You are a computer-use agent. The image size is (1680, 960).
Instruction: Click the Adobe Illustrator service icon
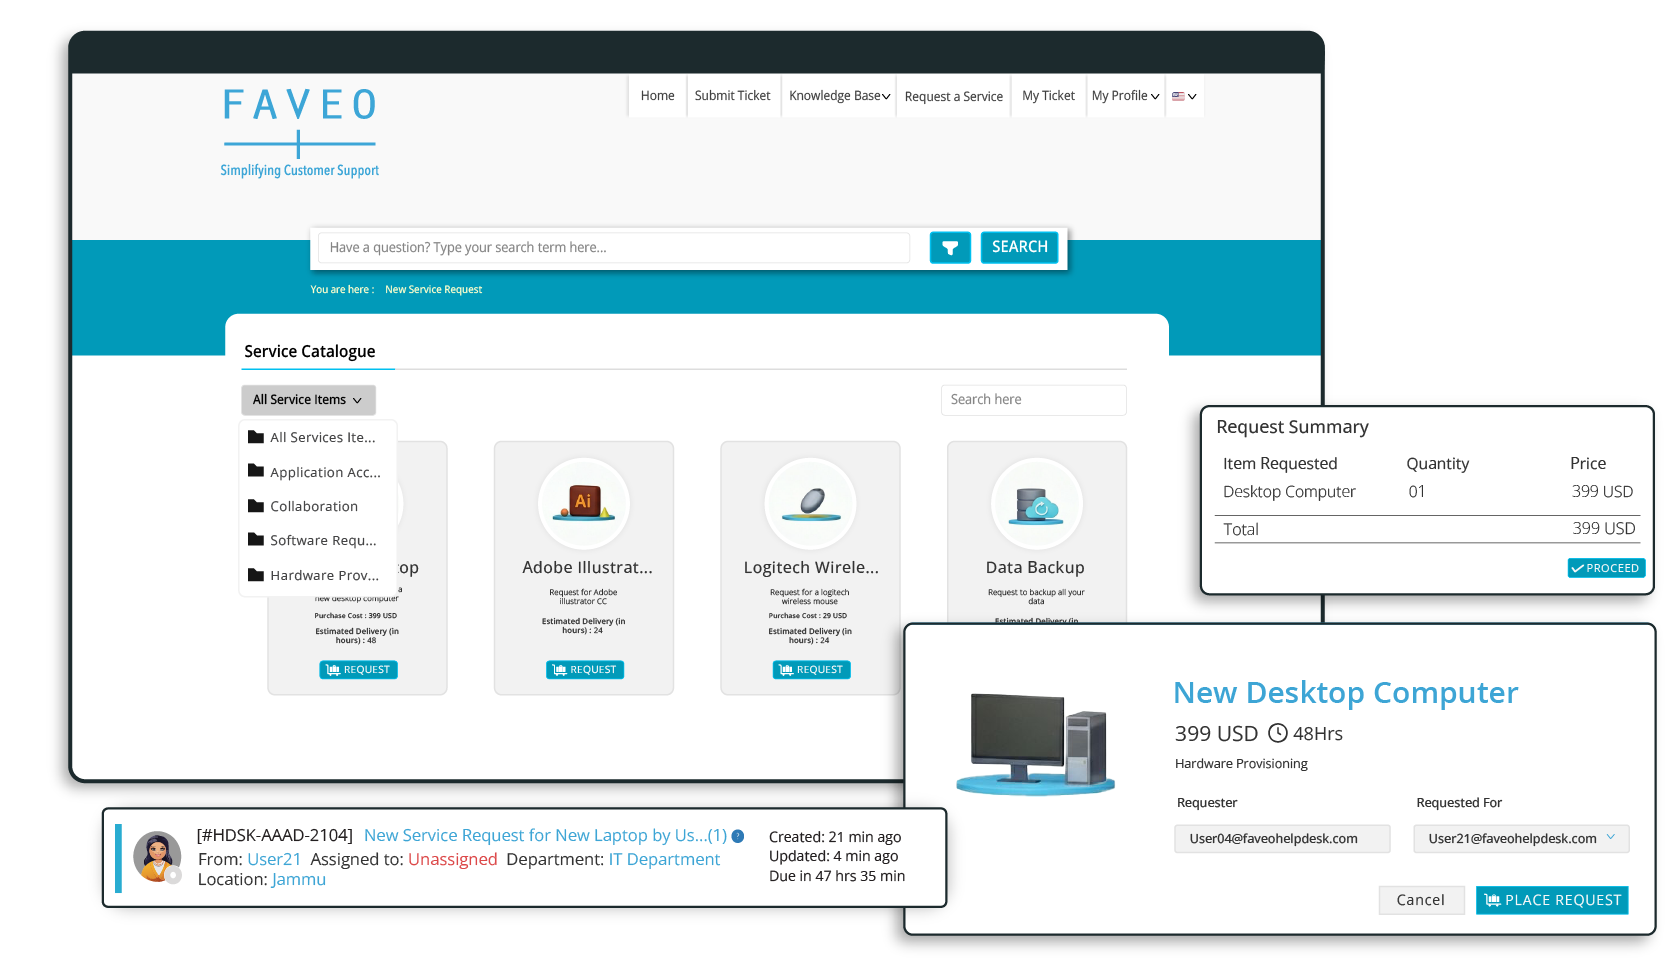[584, 503]
